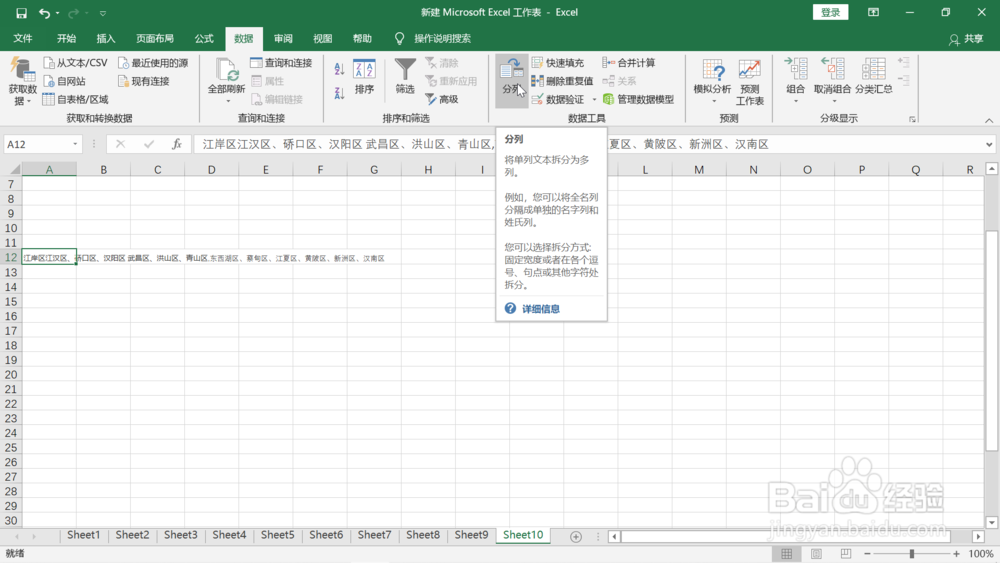This screenshot has height=563, width=1000.
Task: Switch to the Page Layout (页面布局) tab
Action: coord(155,38)
